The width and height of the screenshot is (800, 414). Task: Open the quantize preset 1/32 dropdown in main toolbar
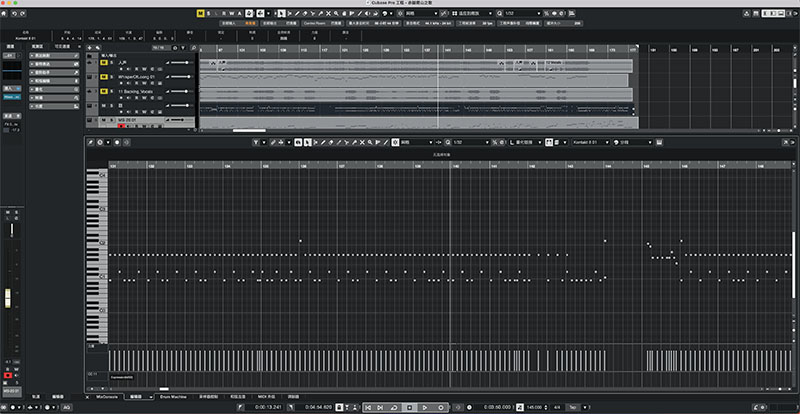click(522, 13)
